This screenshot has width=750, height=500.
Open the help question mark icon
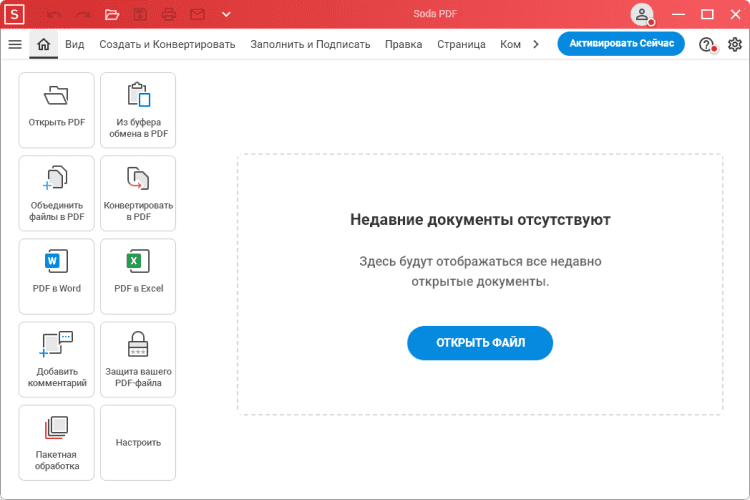click(x=706, y=44)
